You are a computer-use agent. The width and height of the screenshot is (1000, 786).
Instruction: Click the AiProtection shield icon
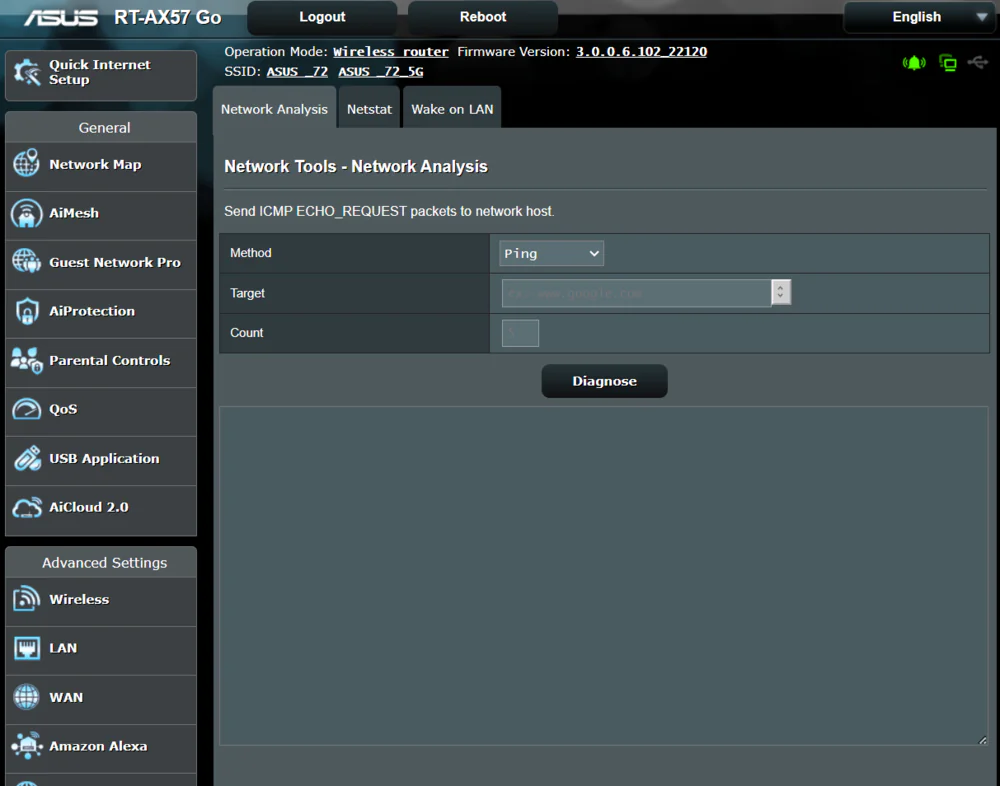click(x=27, y=311)
